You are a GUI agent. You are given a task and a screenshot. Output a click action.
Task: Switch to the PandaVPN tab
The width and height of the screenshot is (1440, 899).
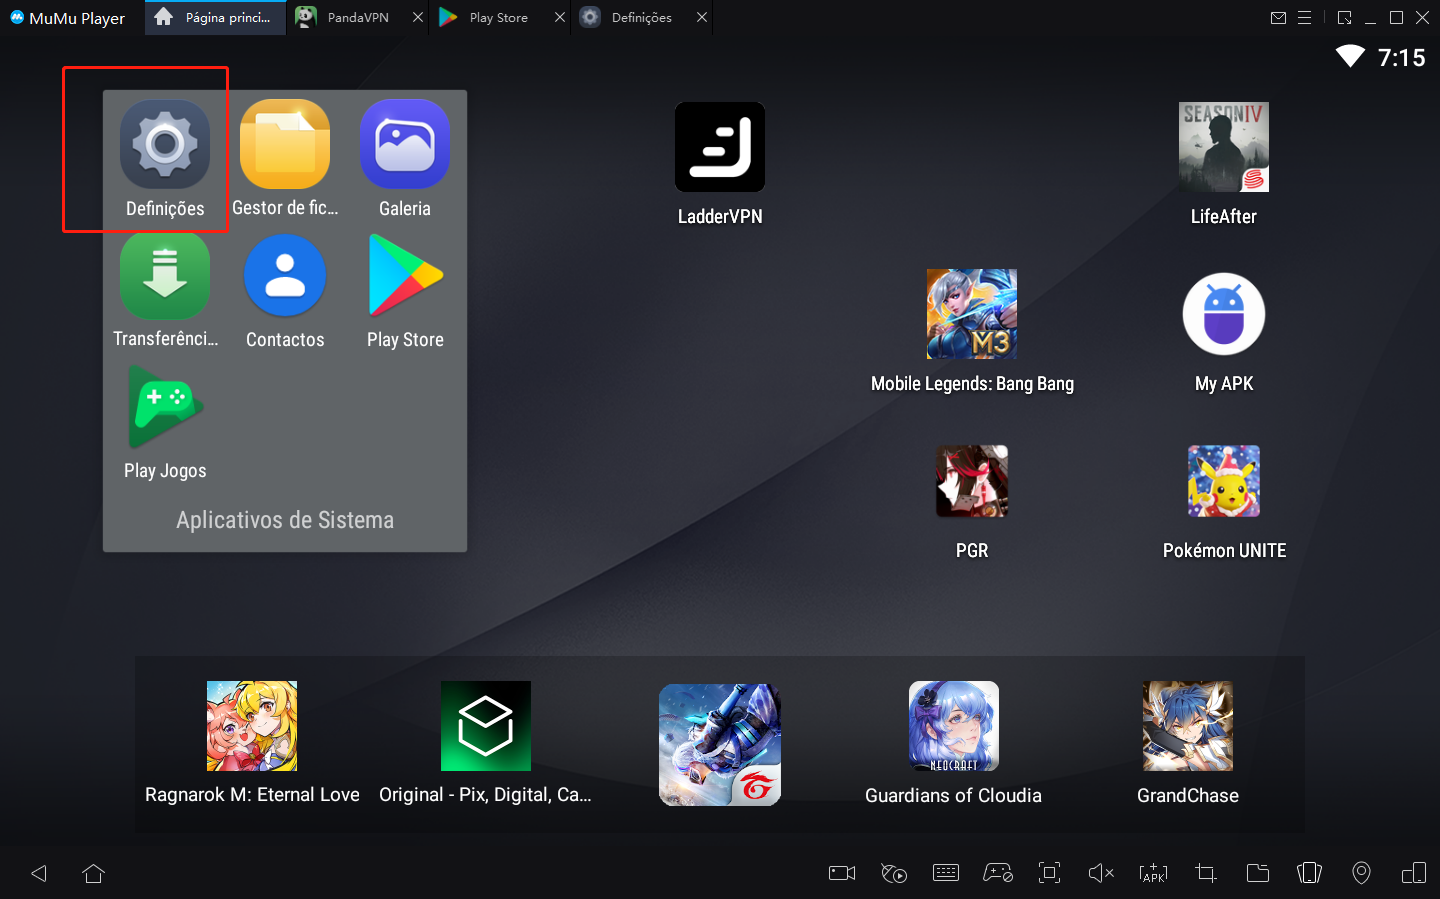click(x=355, y=17)
